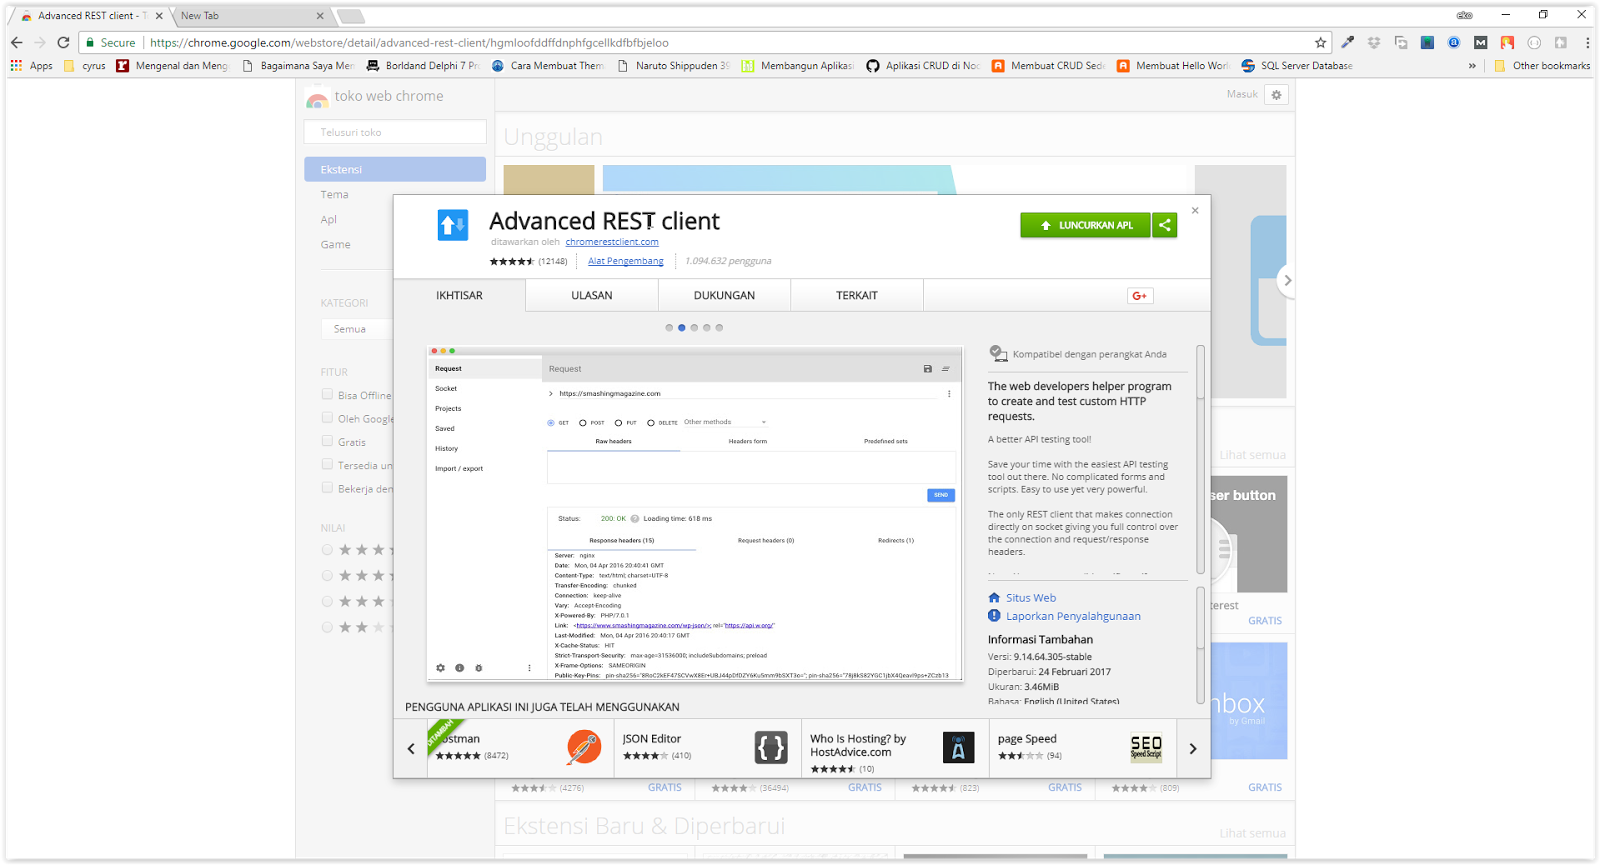This screenshot has height=865, width=1600.
Task: Open the GitHub Aplikasi CRUD bookmark
Action: coord(923,66)
